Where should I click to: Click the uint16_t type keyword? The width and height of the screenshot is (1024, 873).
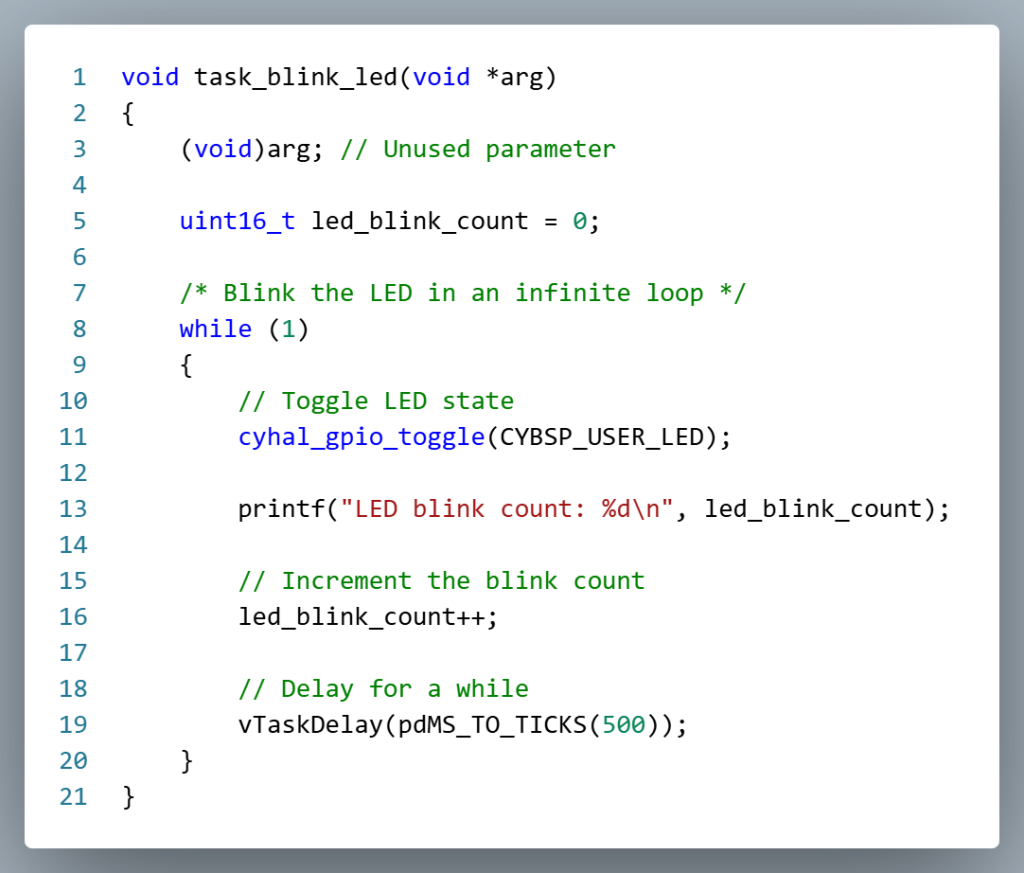[x=237, y=221]
